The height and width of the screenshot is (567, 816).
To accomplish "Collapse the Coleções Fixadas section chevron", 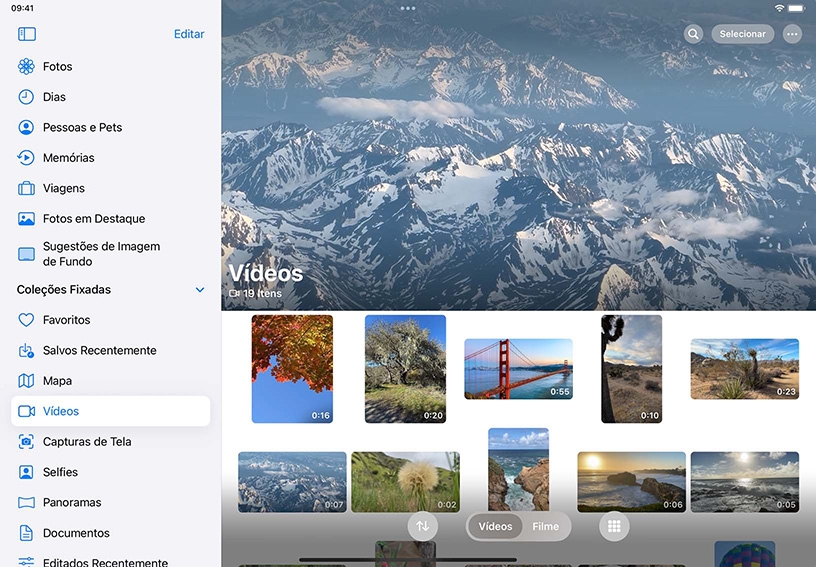I will 200,290.
